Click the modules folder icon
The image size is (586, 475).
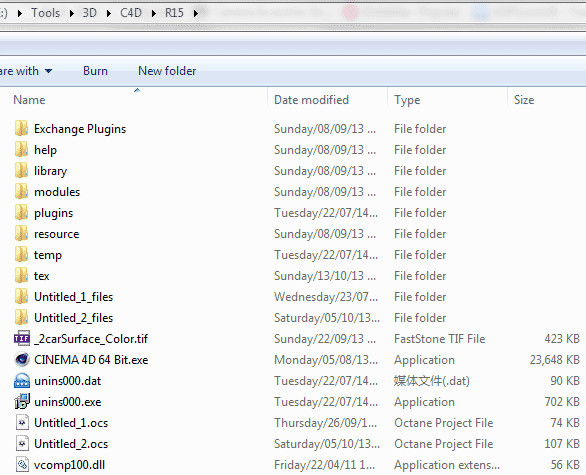pos(21,192)
